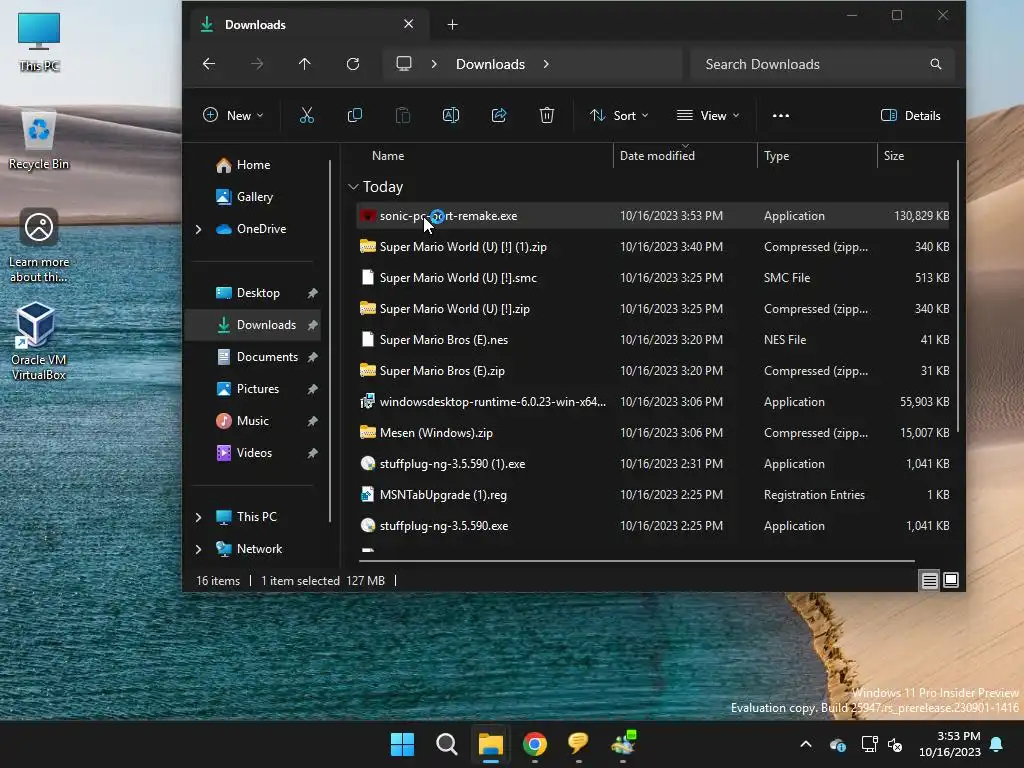The height and width of the screenshot is (768, 1024).
Task: Show hidden system tray icons
Action: 806,744
